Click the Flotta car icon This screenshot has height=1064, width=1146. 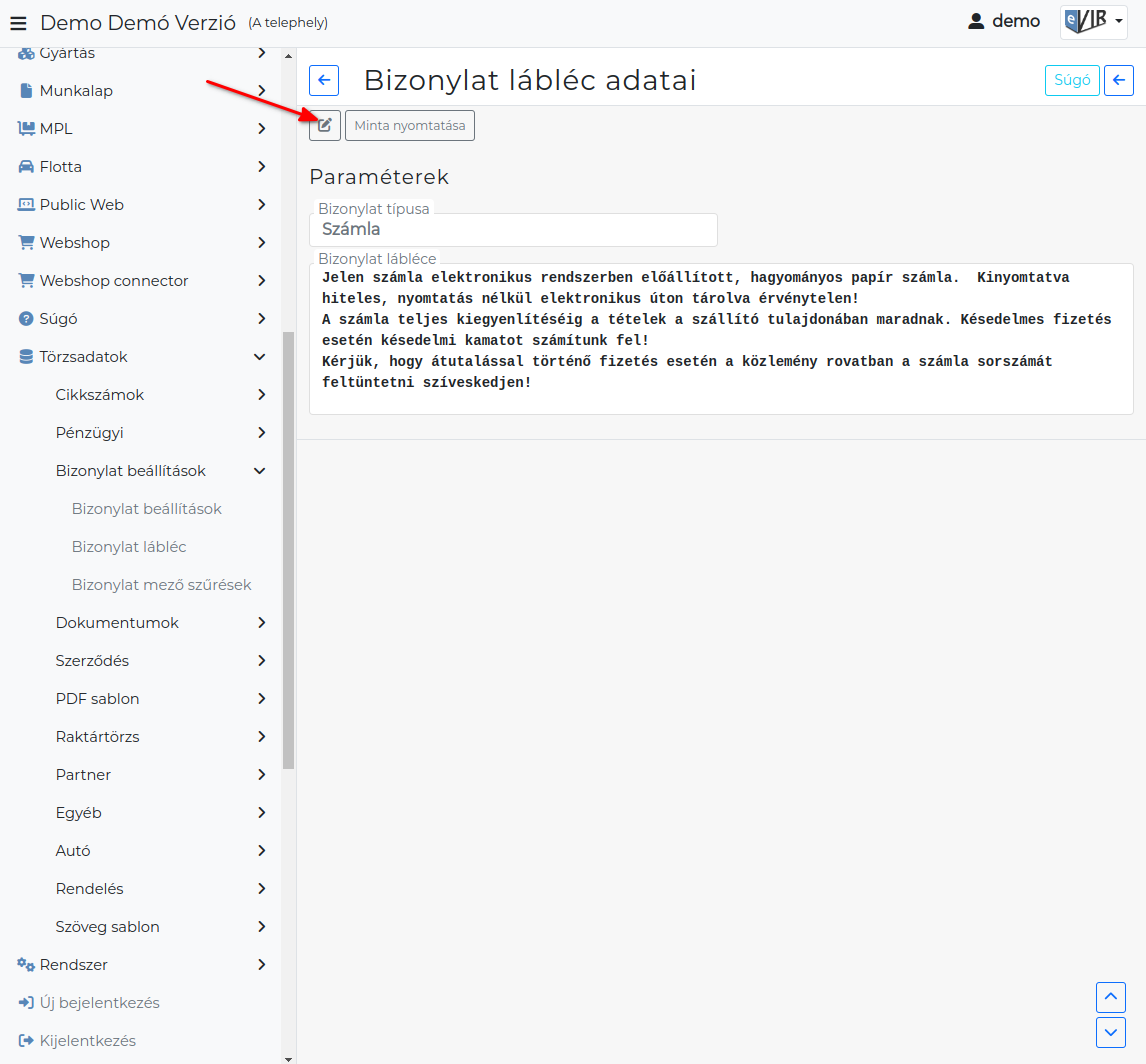click(26, 167)
